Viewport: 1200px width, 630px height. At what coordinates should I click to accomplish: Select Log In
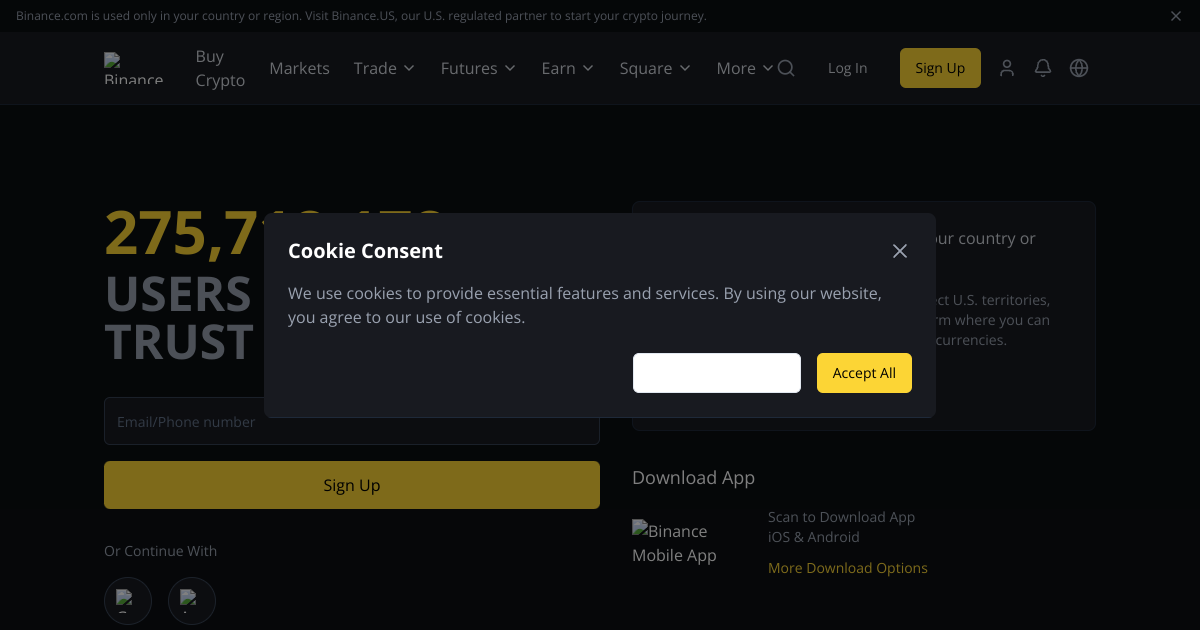click(x=847, y=68)
